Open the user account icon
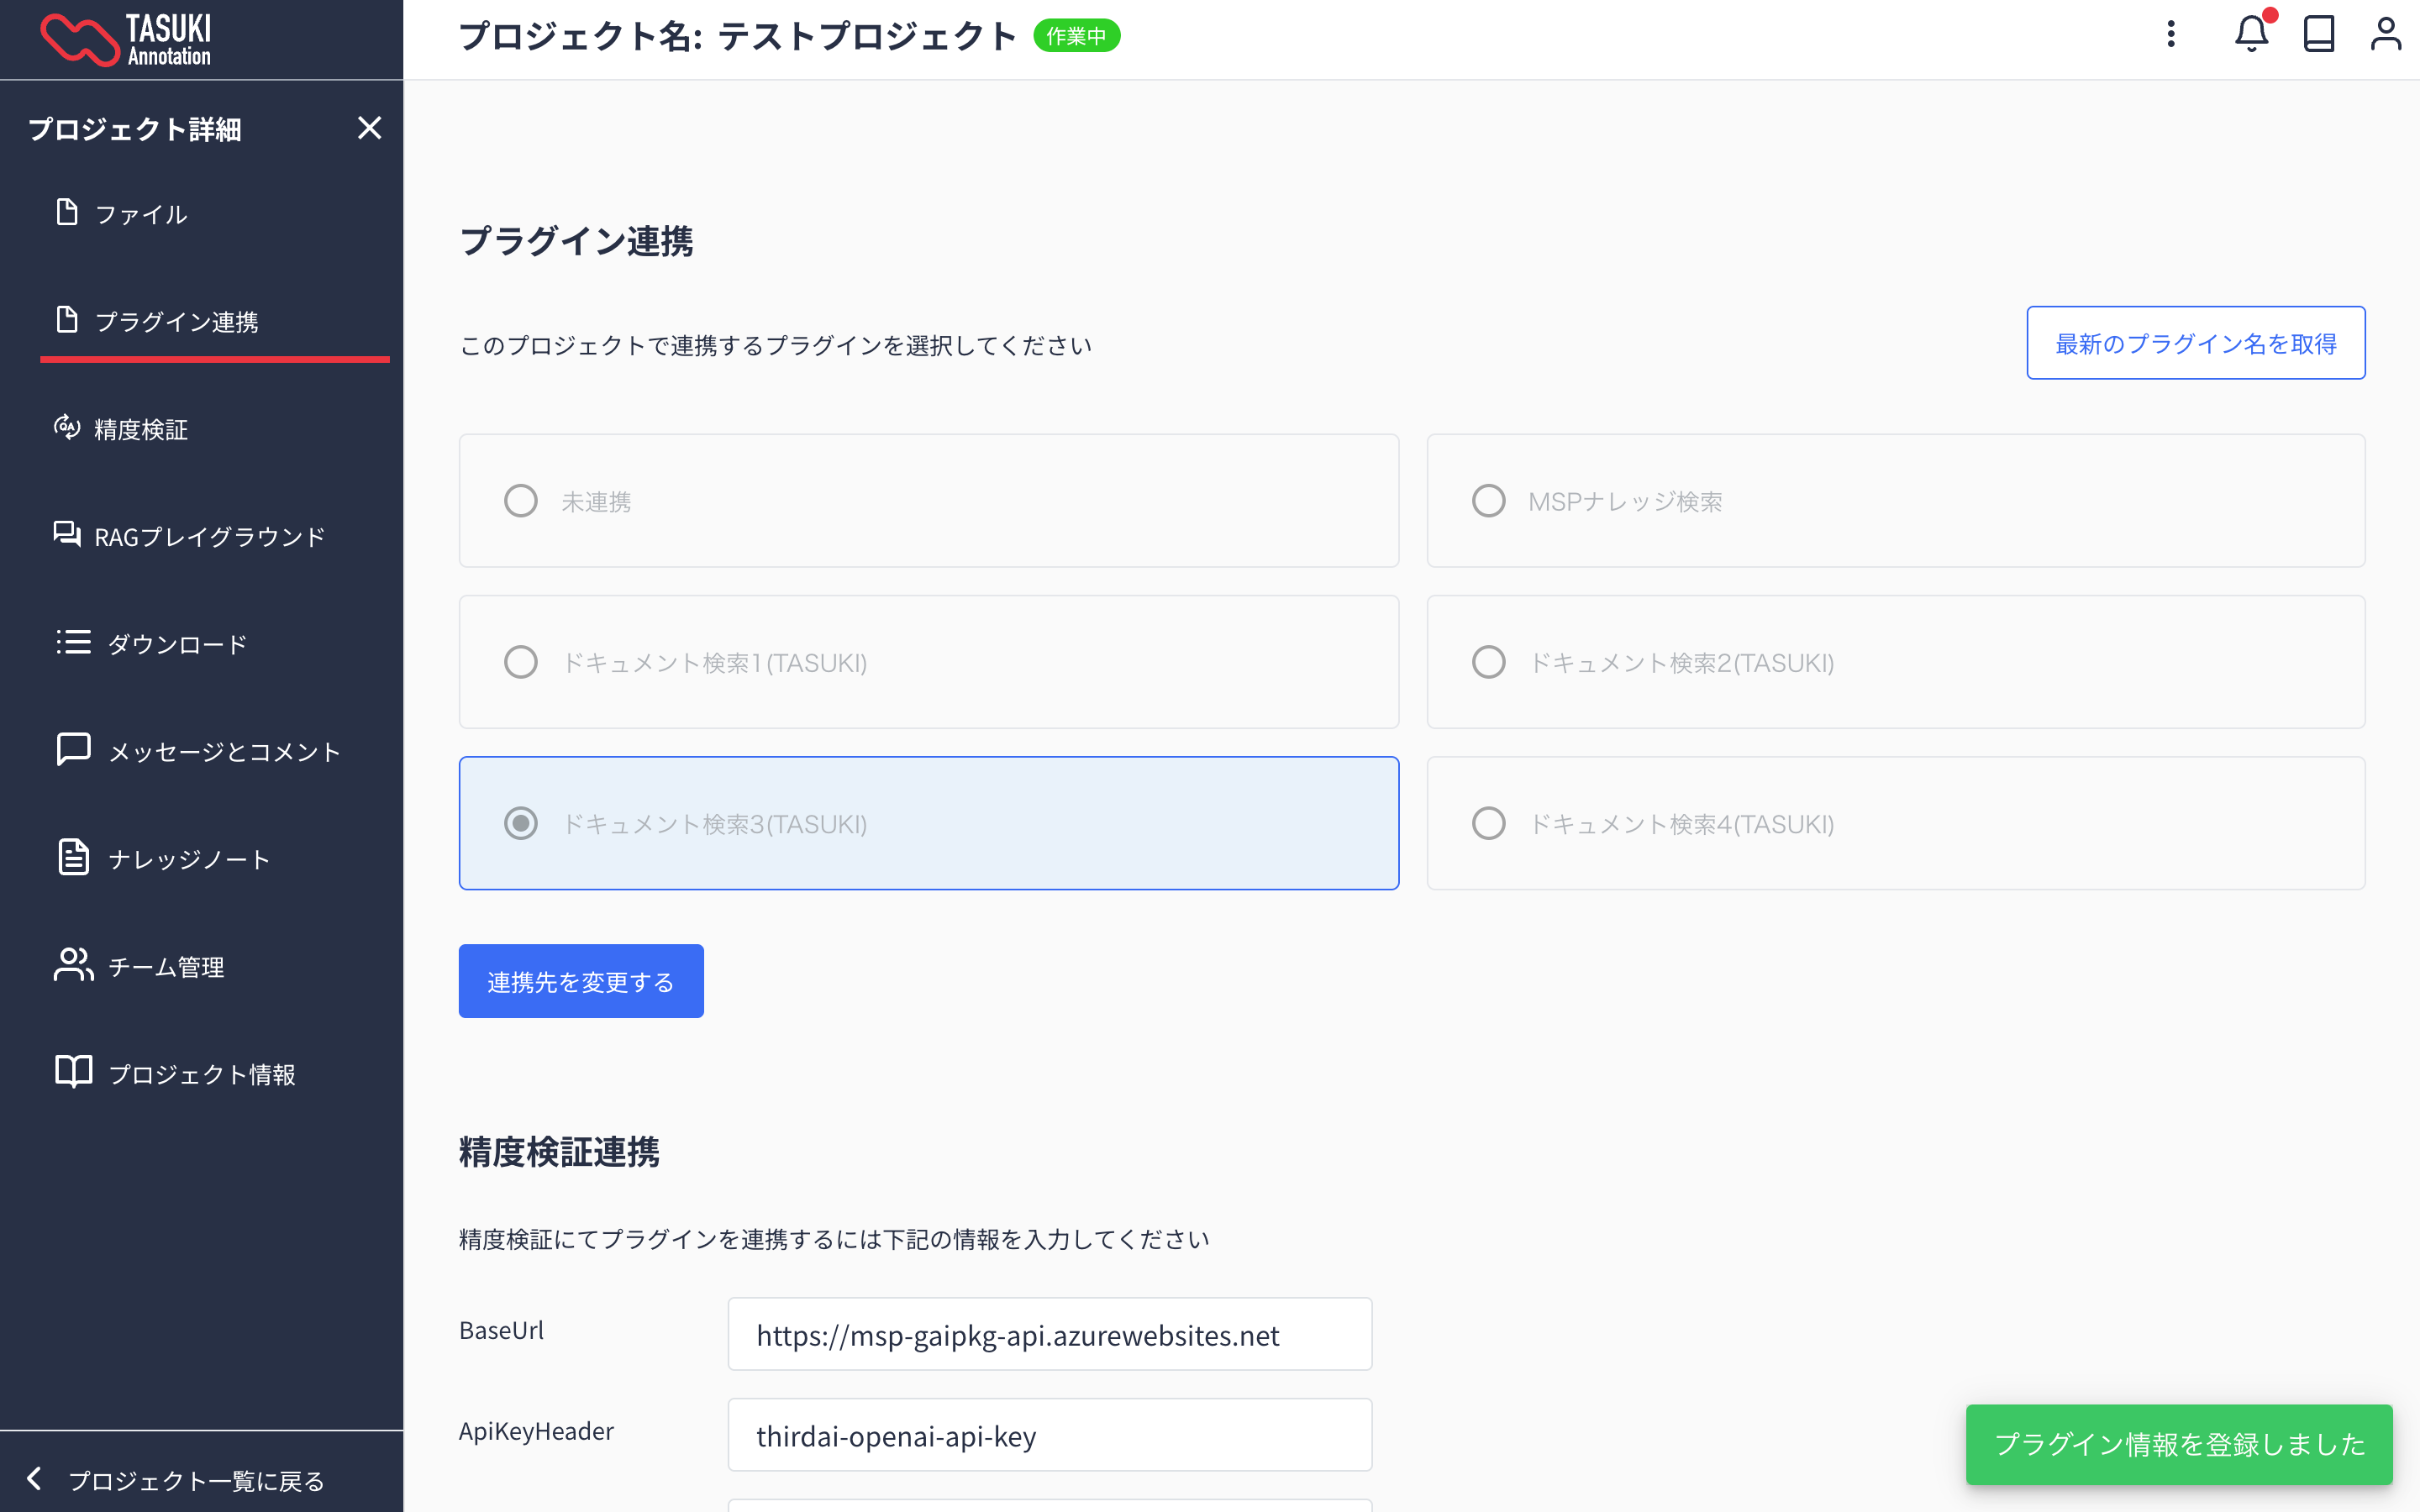The width and height of the screenshot is (2420, 1512). click(x=2385, y=35)
